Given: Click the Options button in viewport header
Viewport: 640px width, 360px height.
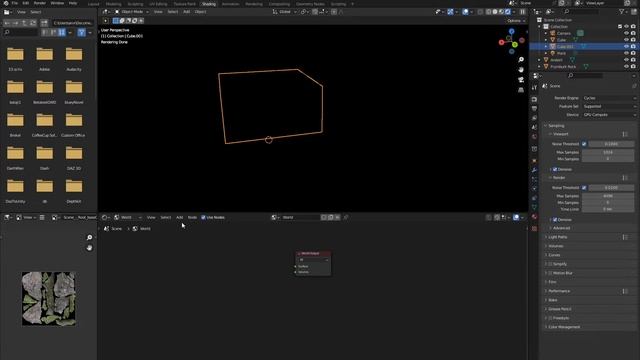Looking at the screenshot, I should (516, 20).
